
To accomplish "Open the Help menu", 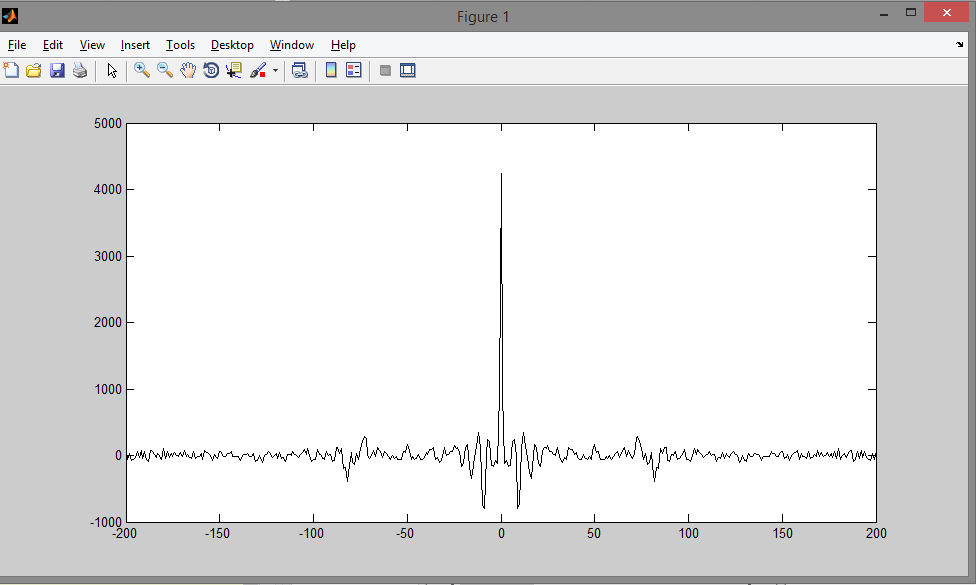I will pos(343,45).
